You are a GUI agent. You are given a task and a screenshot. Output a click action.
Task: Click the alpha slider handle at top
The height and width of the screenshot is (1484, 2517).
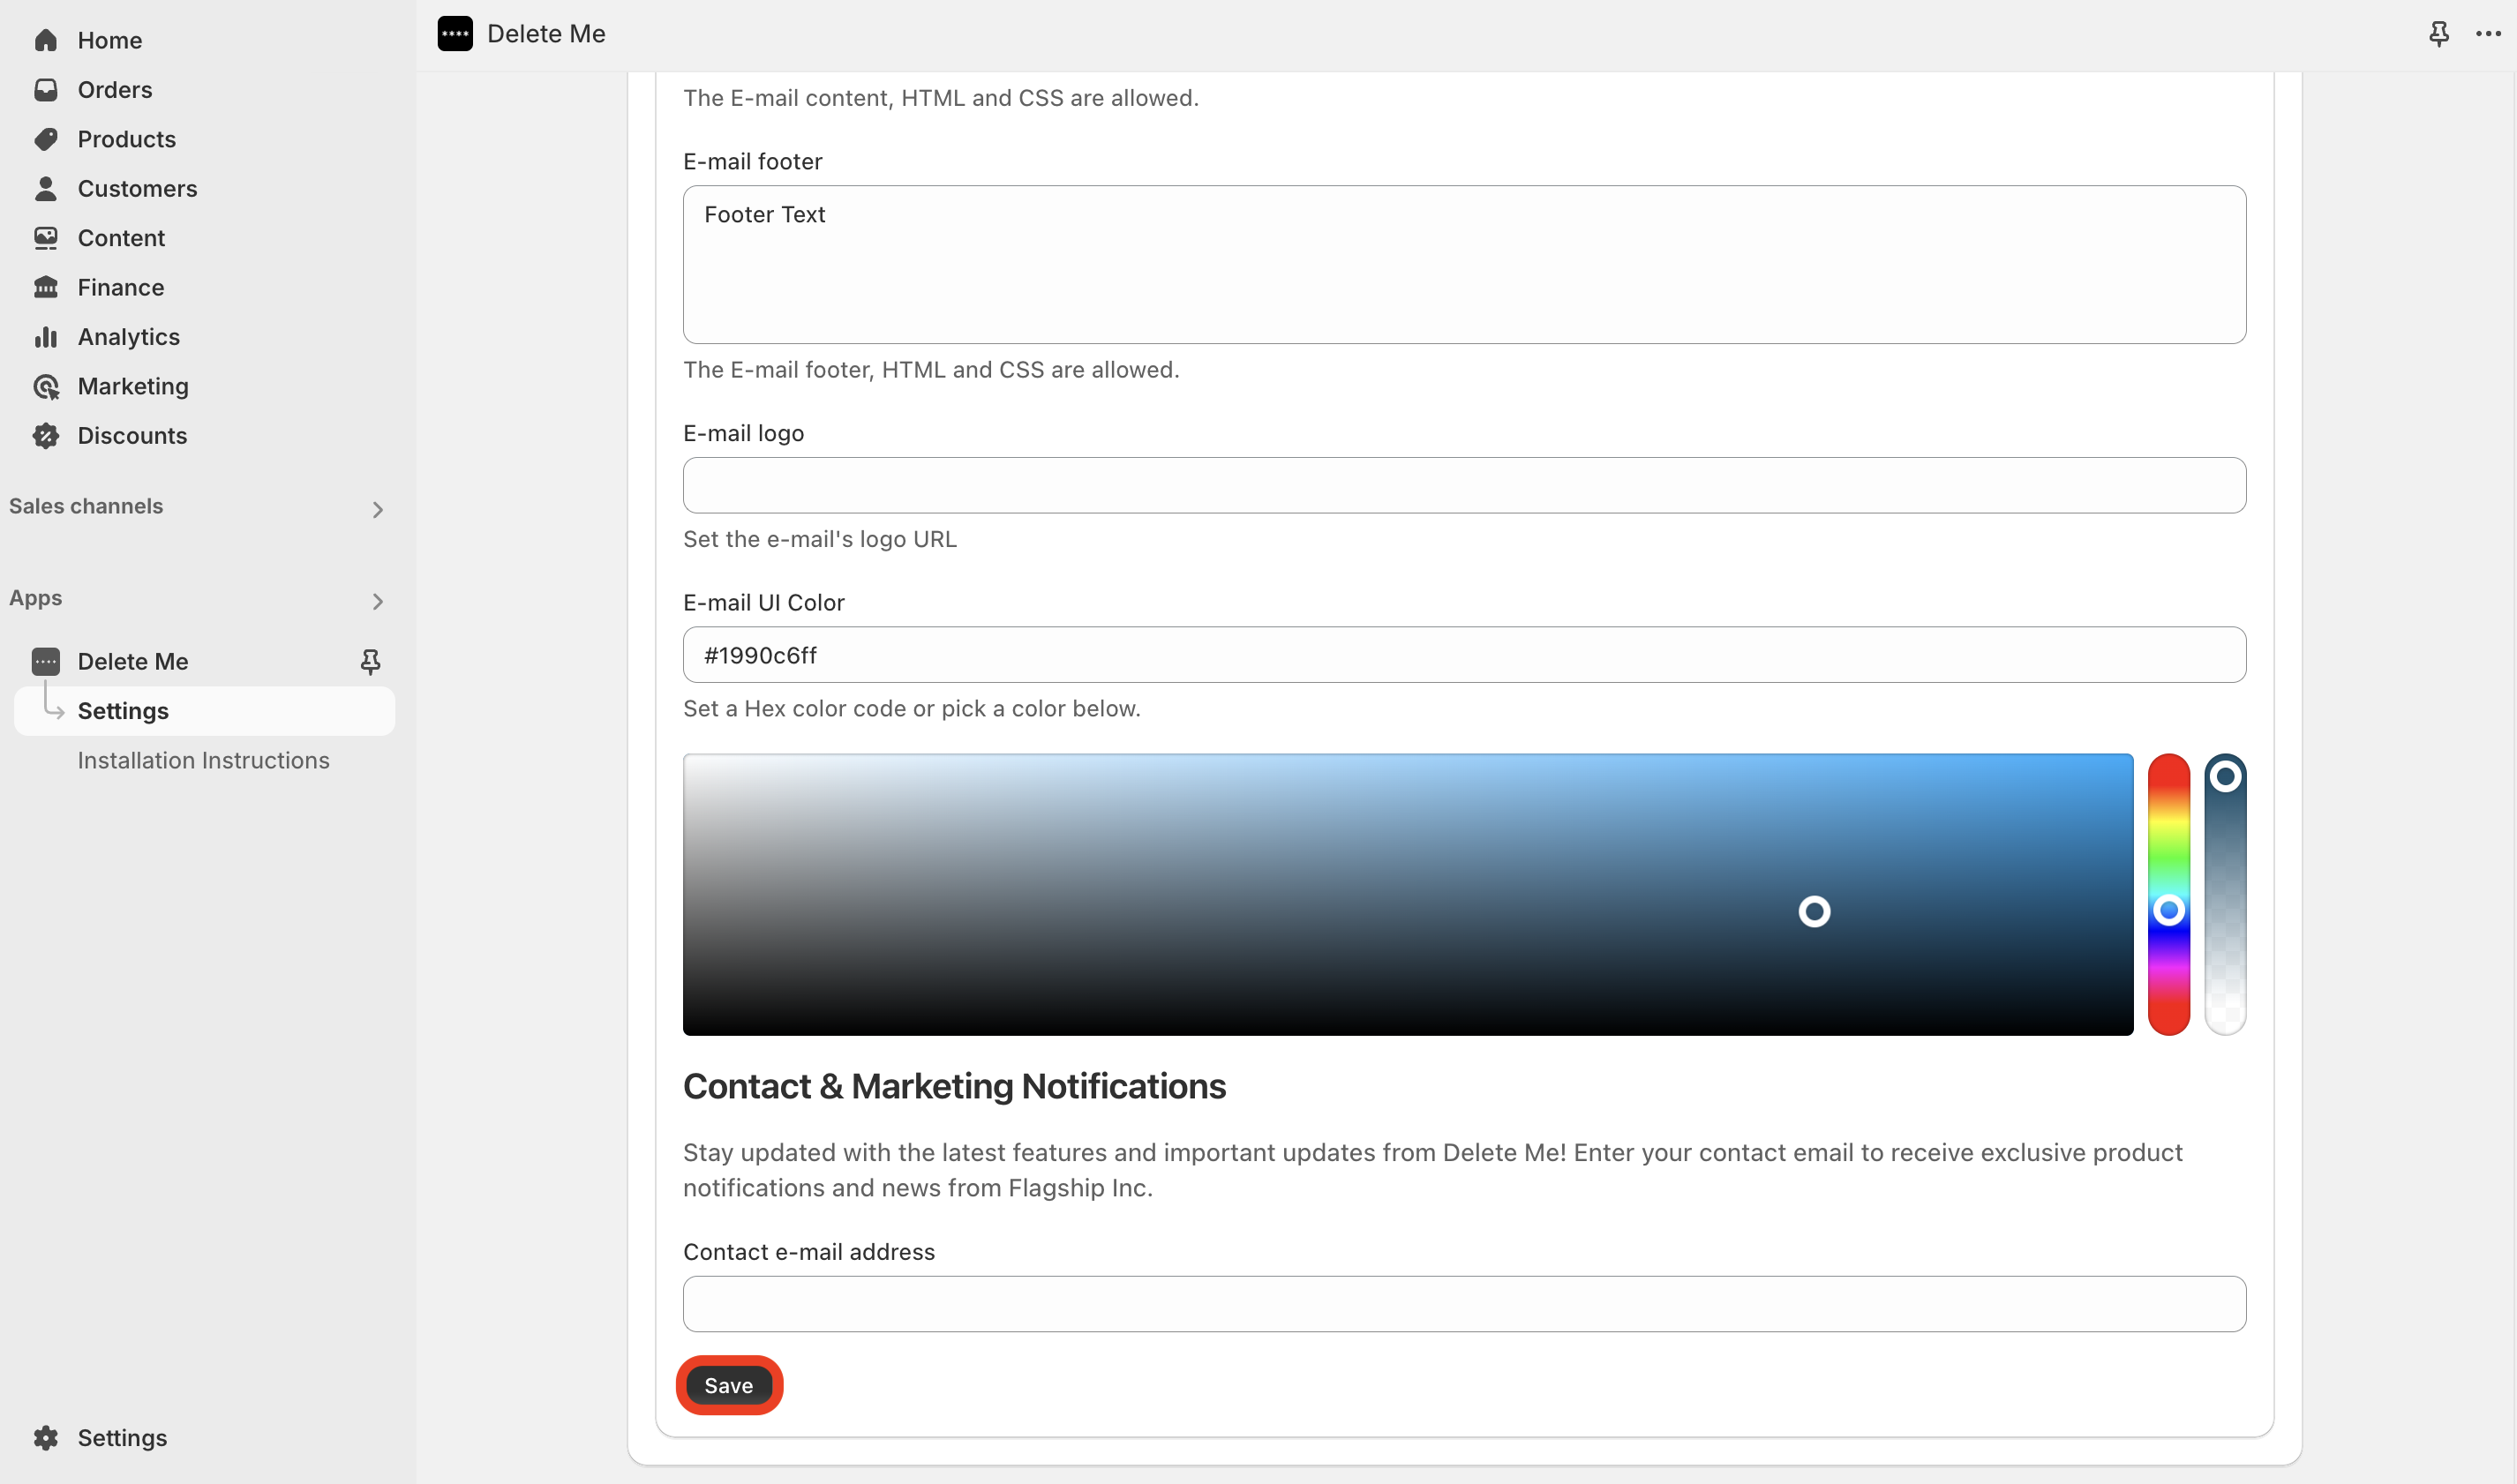click(2226, 777)
